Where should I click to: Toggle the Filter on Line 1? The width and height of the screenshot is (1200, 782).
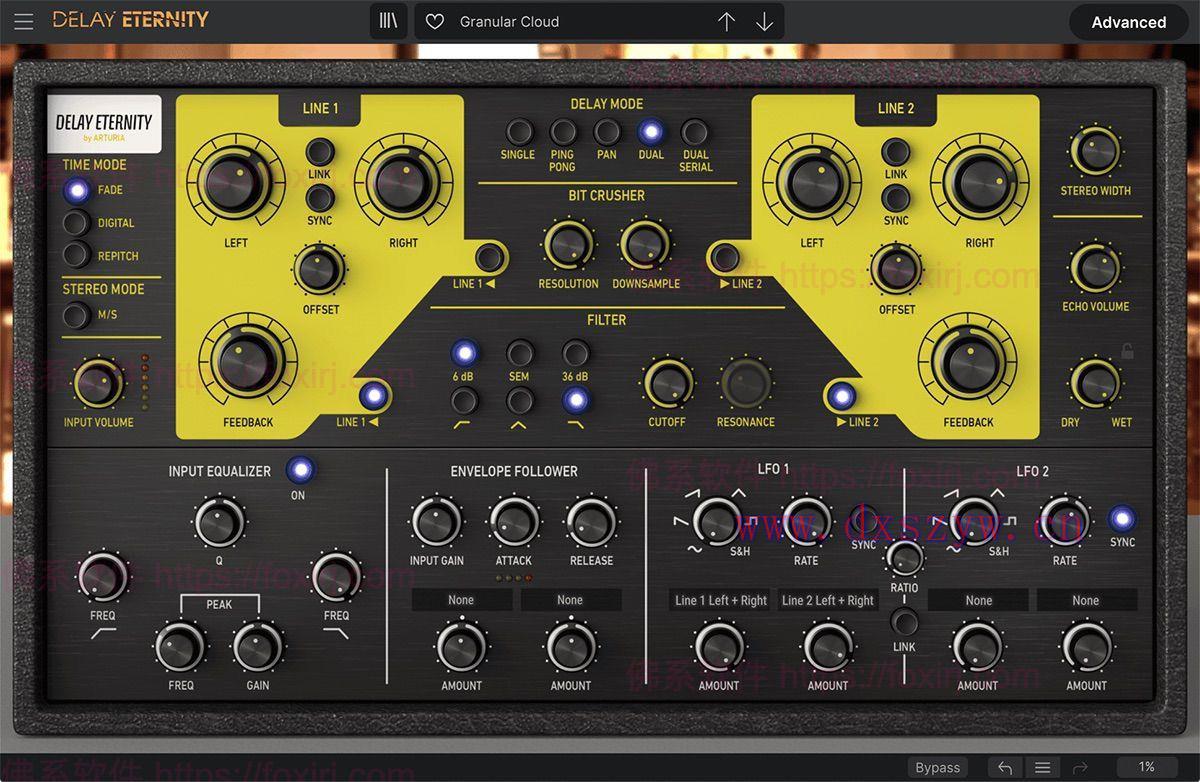tap(374, 396)
